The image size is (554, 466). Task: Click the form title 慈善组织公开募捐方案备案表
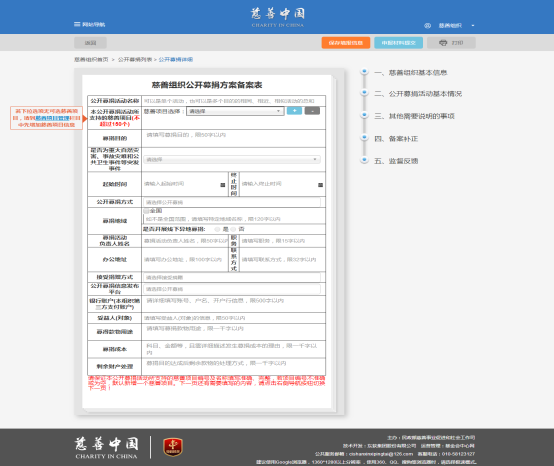tap(207, 85)
